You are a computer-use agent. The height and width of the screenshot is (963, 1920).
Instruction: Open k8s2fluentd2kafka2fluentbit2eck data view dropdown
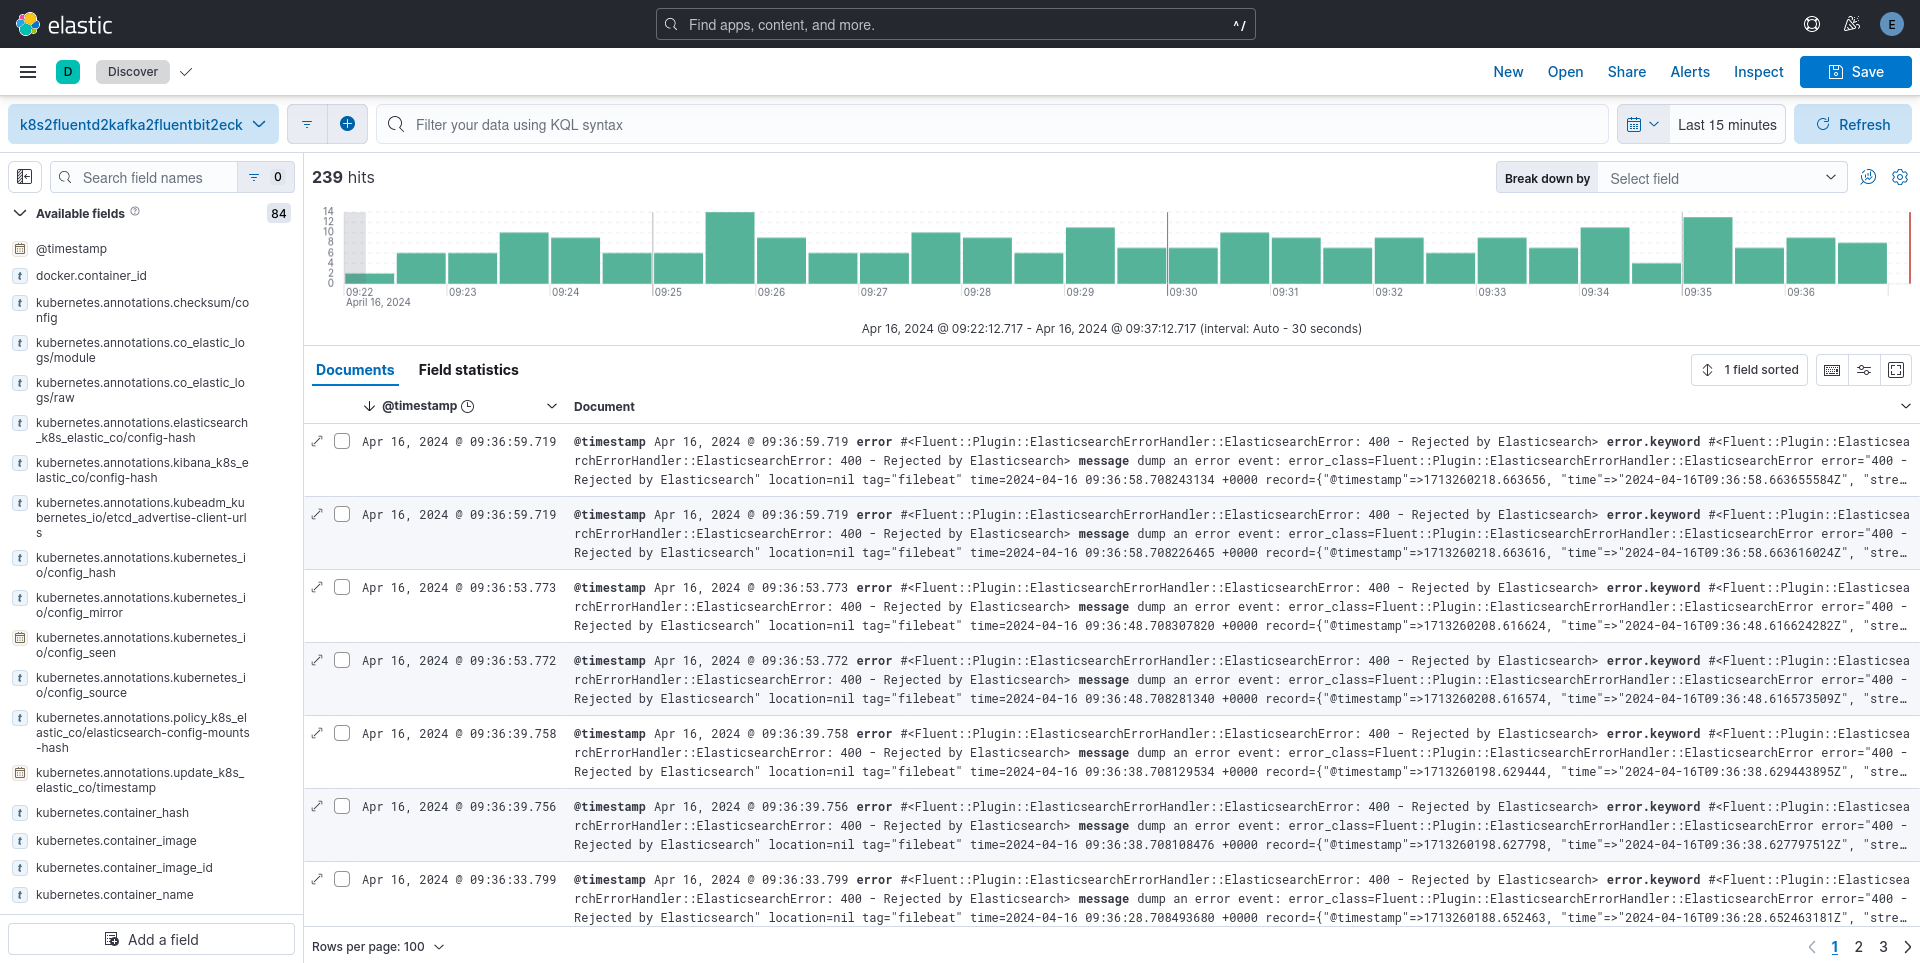(x=143, y=124)
